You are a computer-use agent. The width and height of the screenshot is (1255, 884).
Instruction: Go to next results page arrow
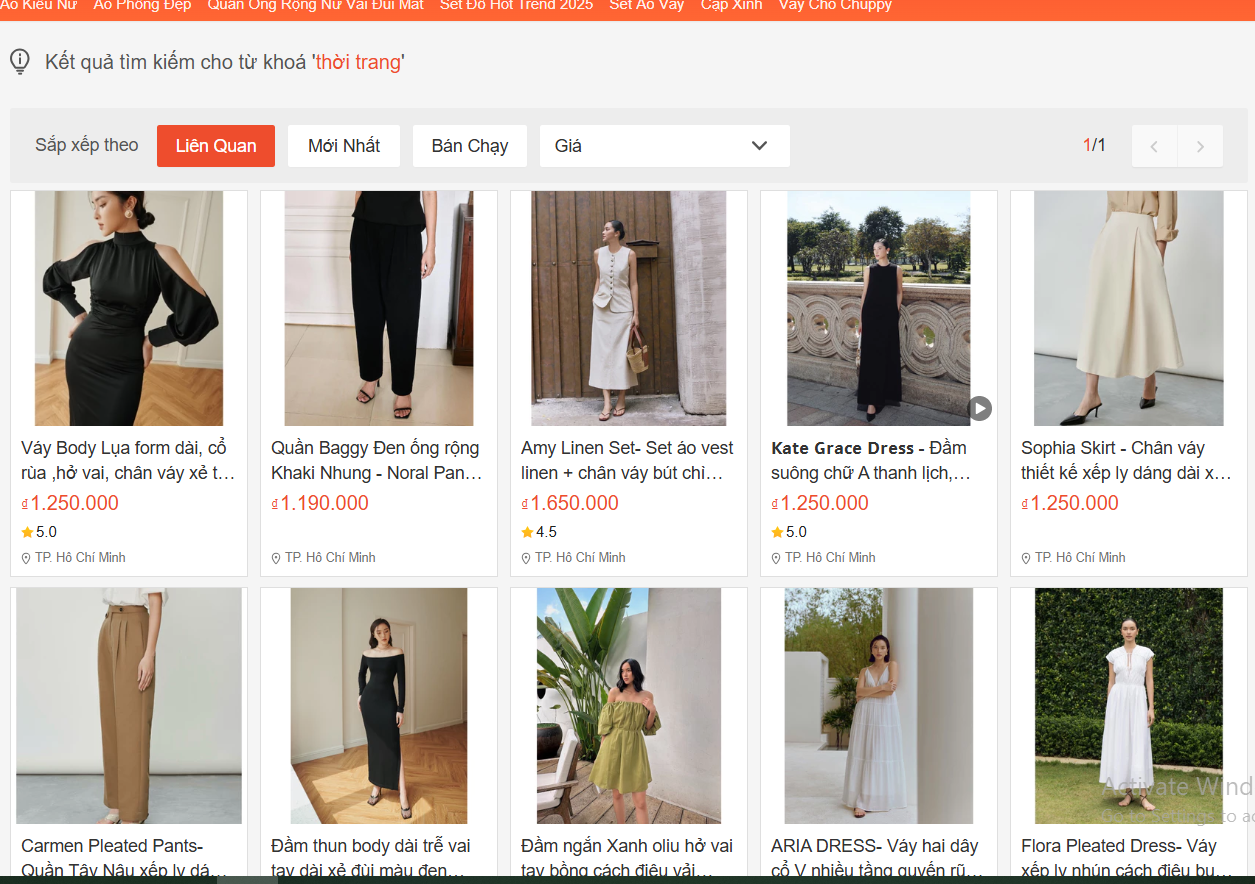(x=1200, y=146)
